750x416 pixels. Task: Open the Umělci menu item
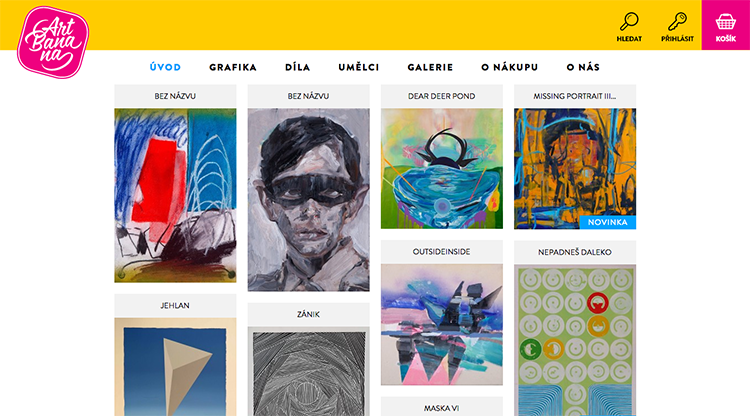[359, 67]
